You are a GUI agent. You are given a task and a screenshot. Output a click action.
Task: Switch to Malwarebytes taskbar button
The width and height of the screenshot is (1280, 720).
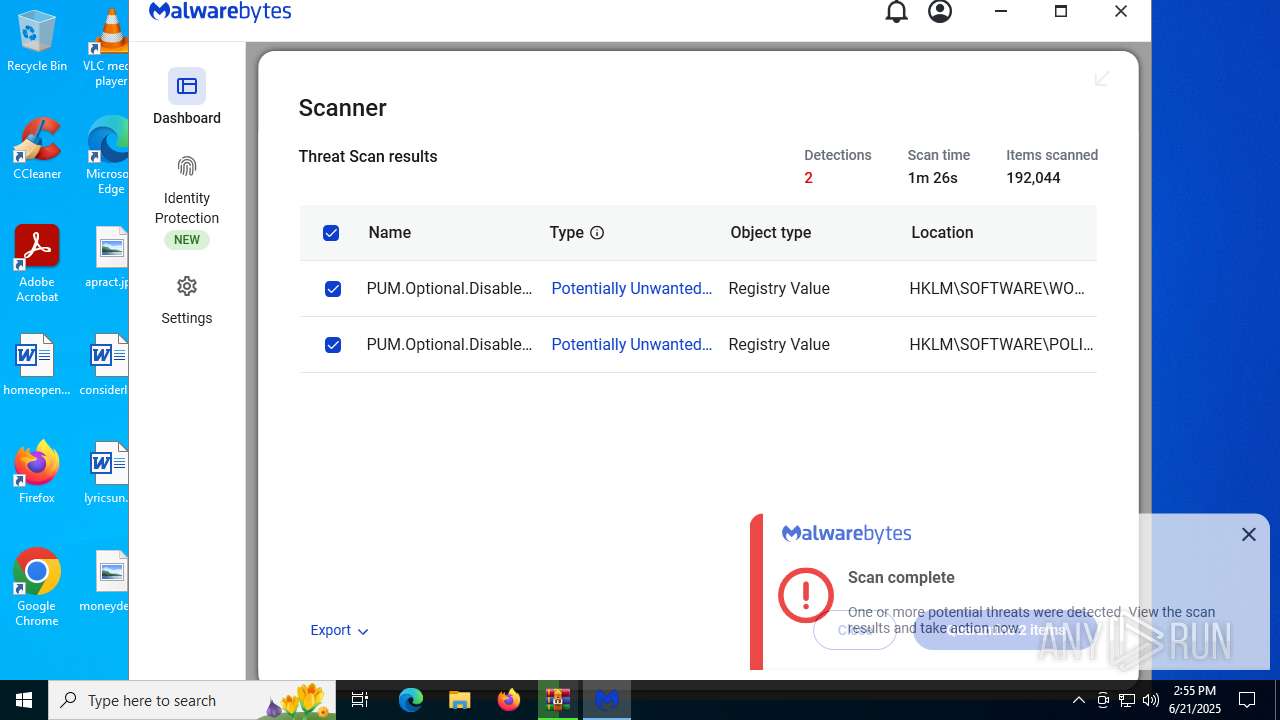(x=607, y=700)
